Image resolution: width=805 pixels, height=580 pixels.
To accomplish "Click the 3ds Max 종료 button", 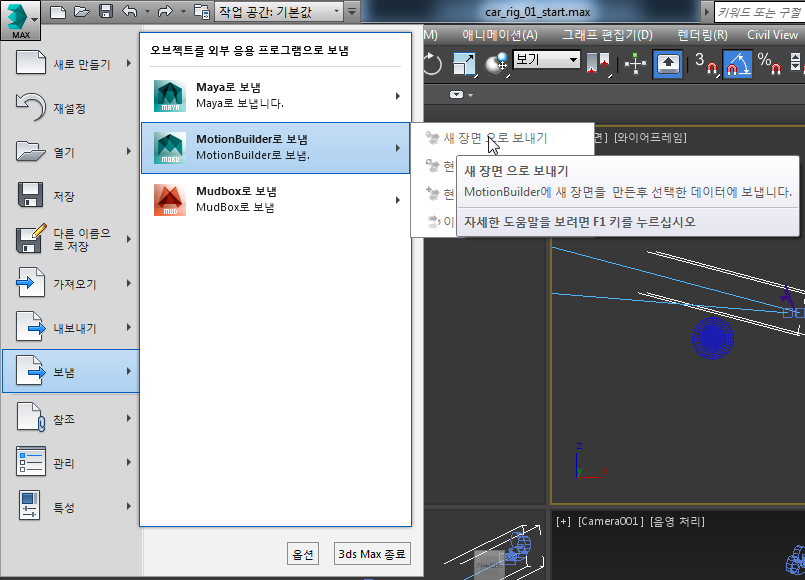I will click(372, 554).
